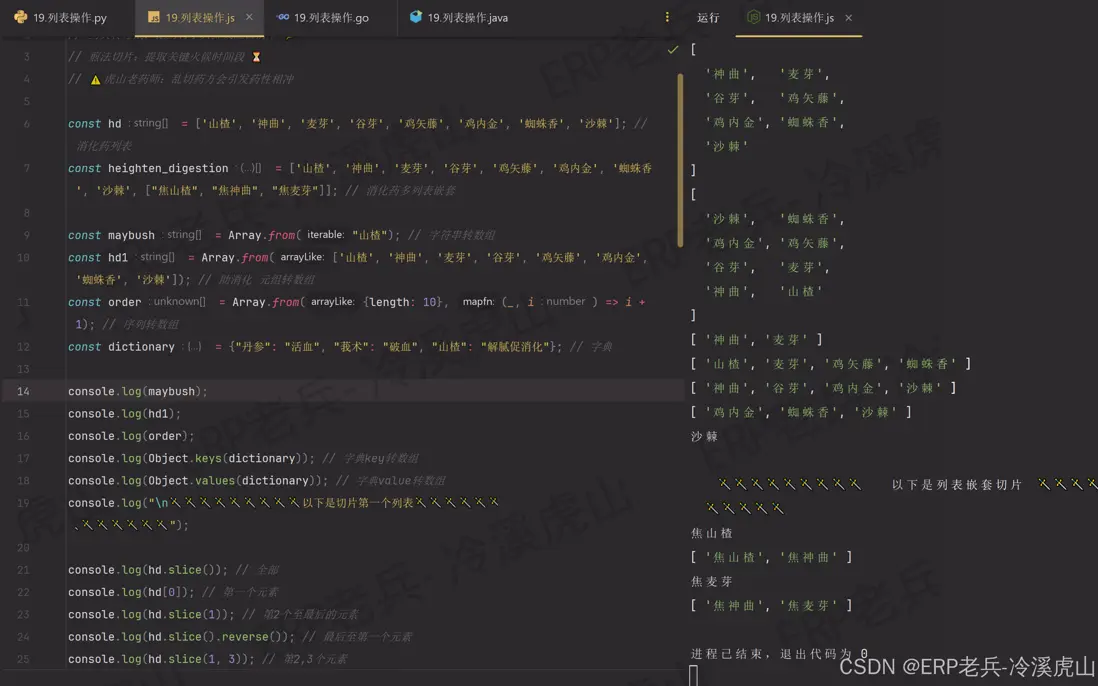Open the vertical three-dot options menu

[666, 17]
